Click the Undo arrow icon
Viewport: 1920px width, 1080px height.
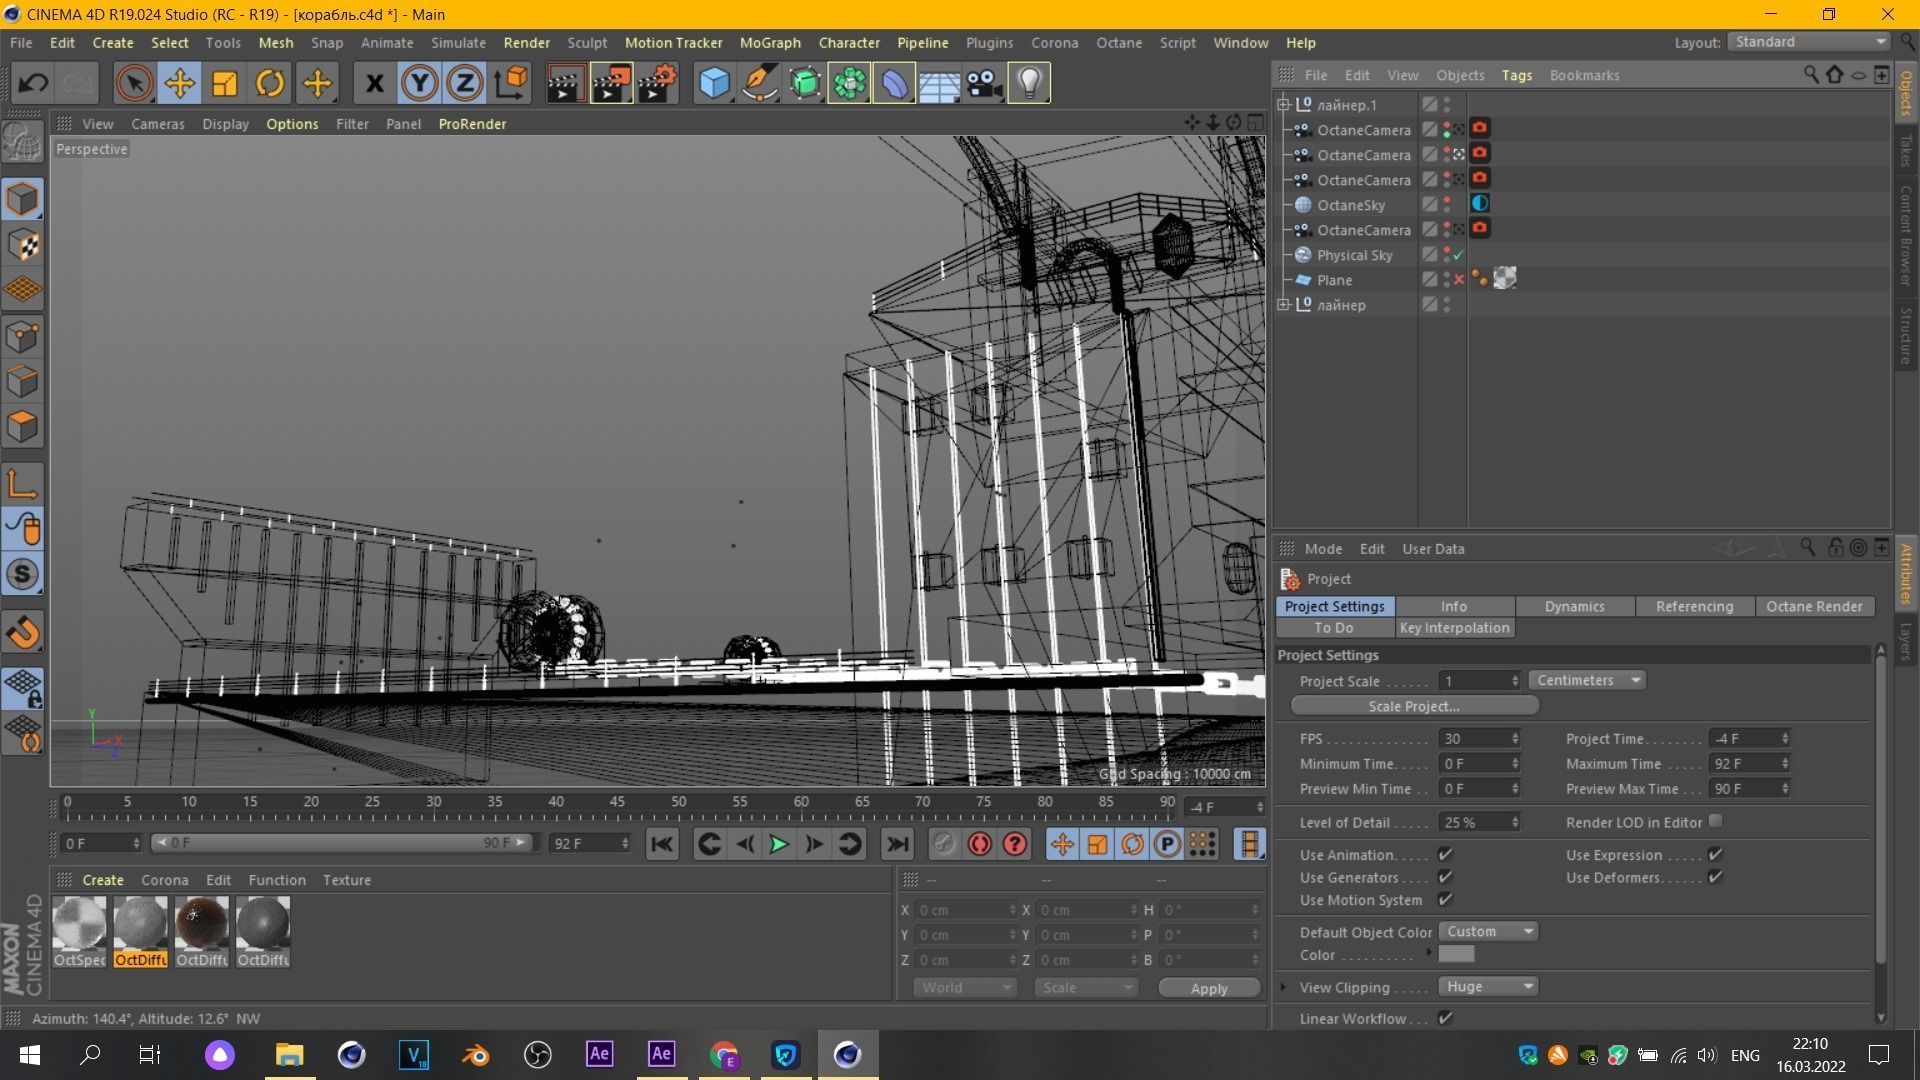32,83
